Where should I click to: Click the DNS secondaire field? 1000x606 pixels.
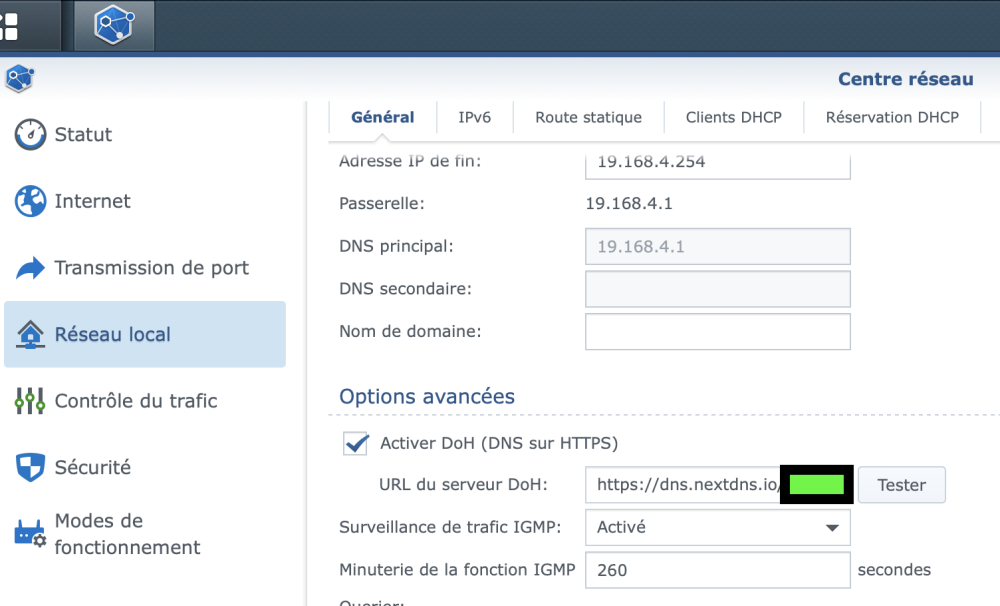717,289
